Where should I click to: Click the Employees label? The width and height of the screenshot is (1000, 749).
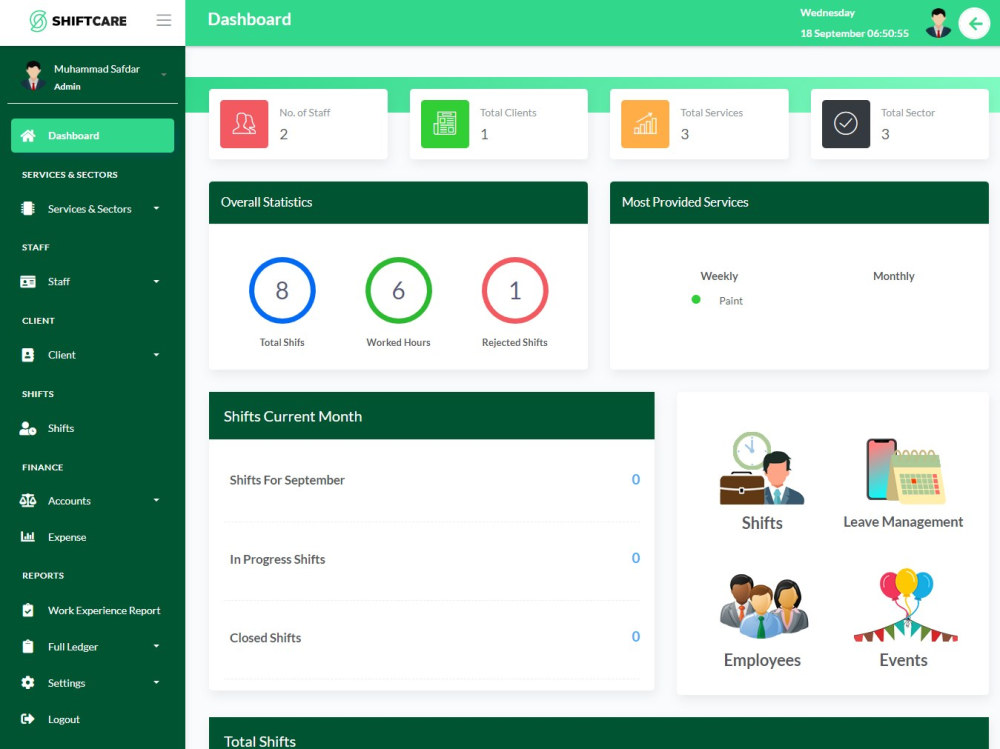coord(762,660)
